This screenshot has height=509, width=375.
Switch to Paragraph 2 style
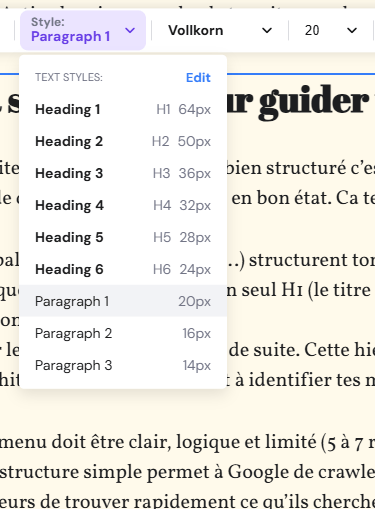pyautogui.click(x=123, y=333)
